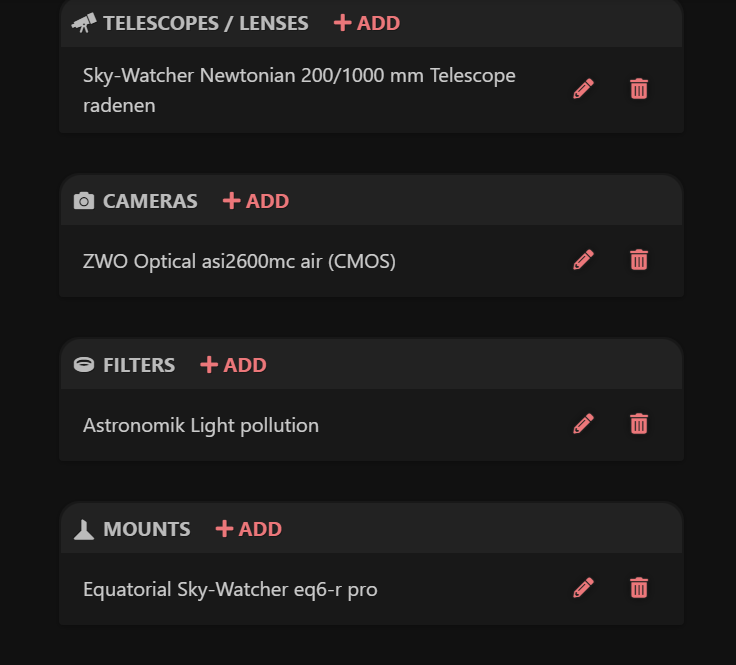
Task: Add a new filter
Action: (233, 365)
